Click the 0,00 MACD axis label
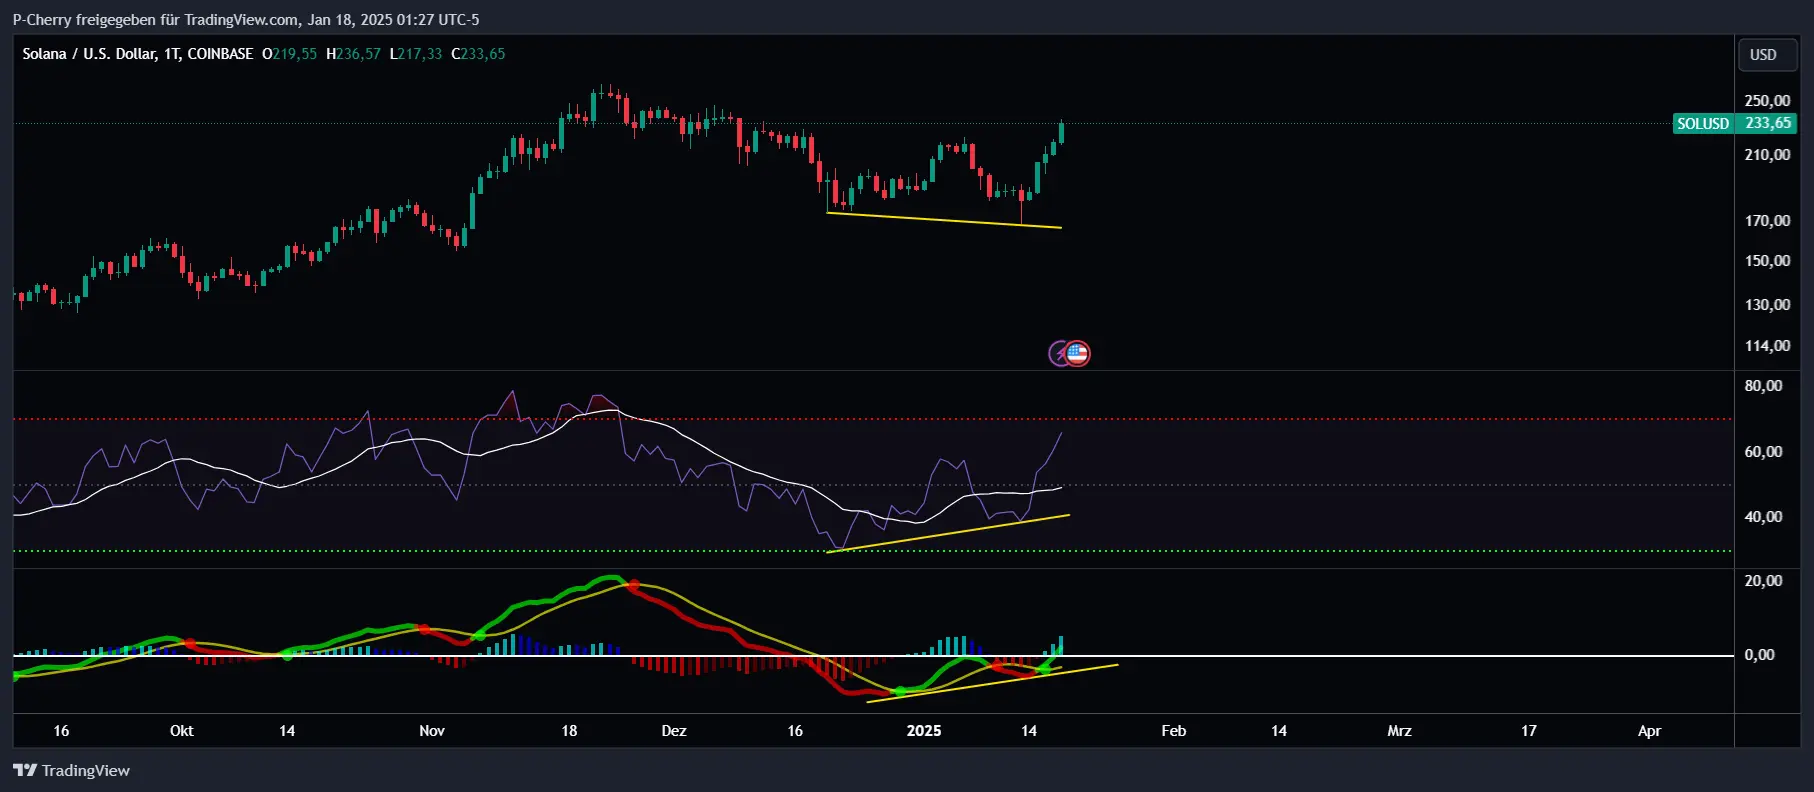Viewport: 1814px width, 792px height. tap(1759, 655)
